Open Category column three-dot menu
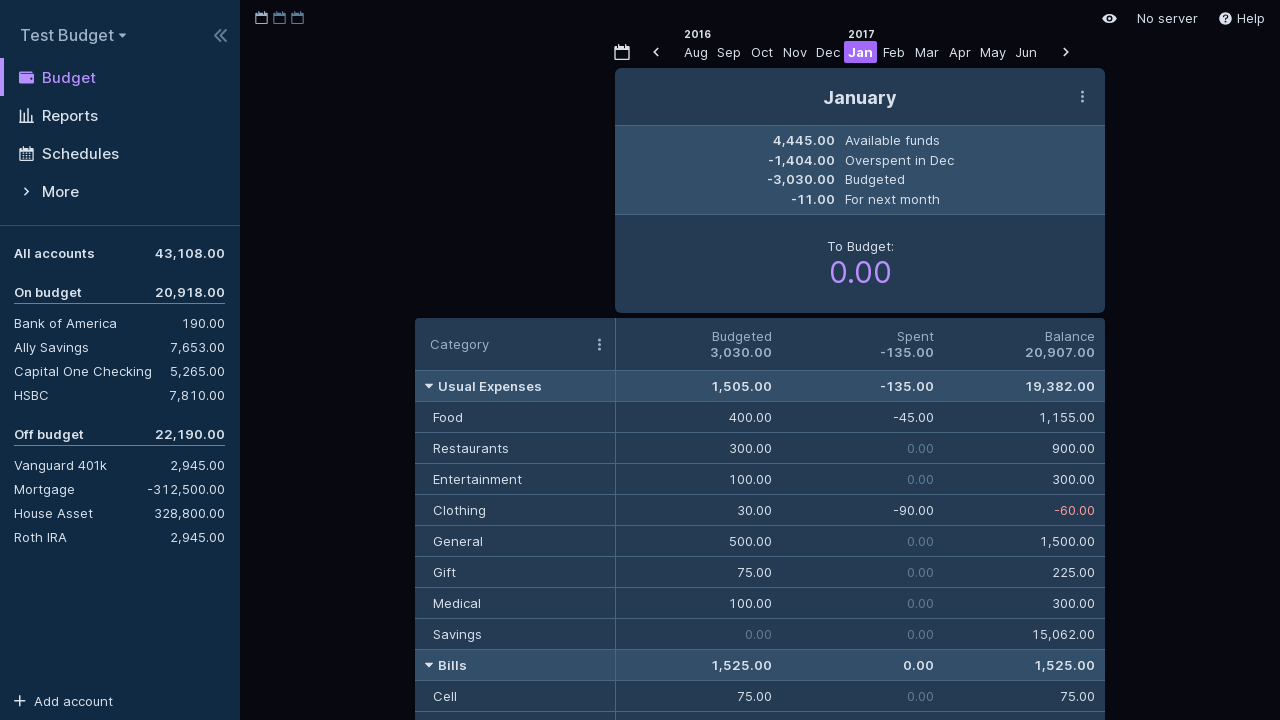 (599, 345)
